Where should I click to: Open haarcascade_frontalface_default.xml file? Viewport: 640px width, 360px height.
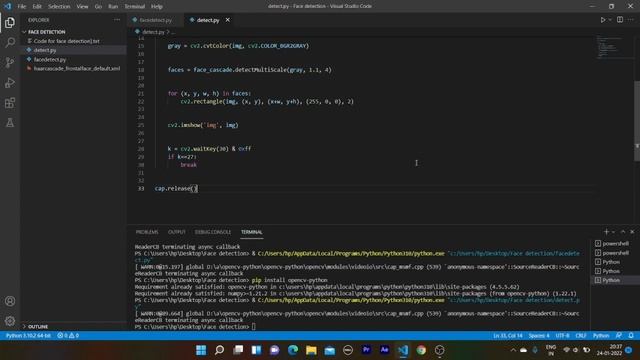[74, 69]
